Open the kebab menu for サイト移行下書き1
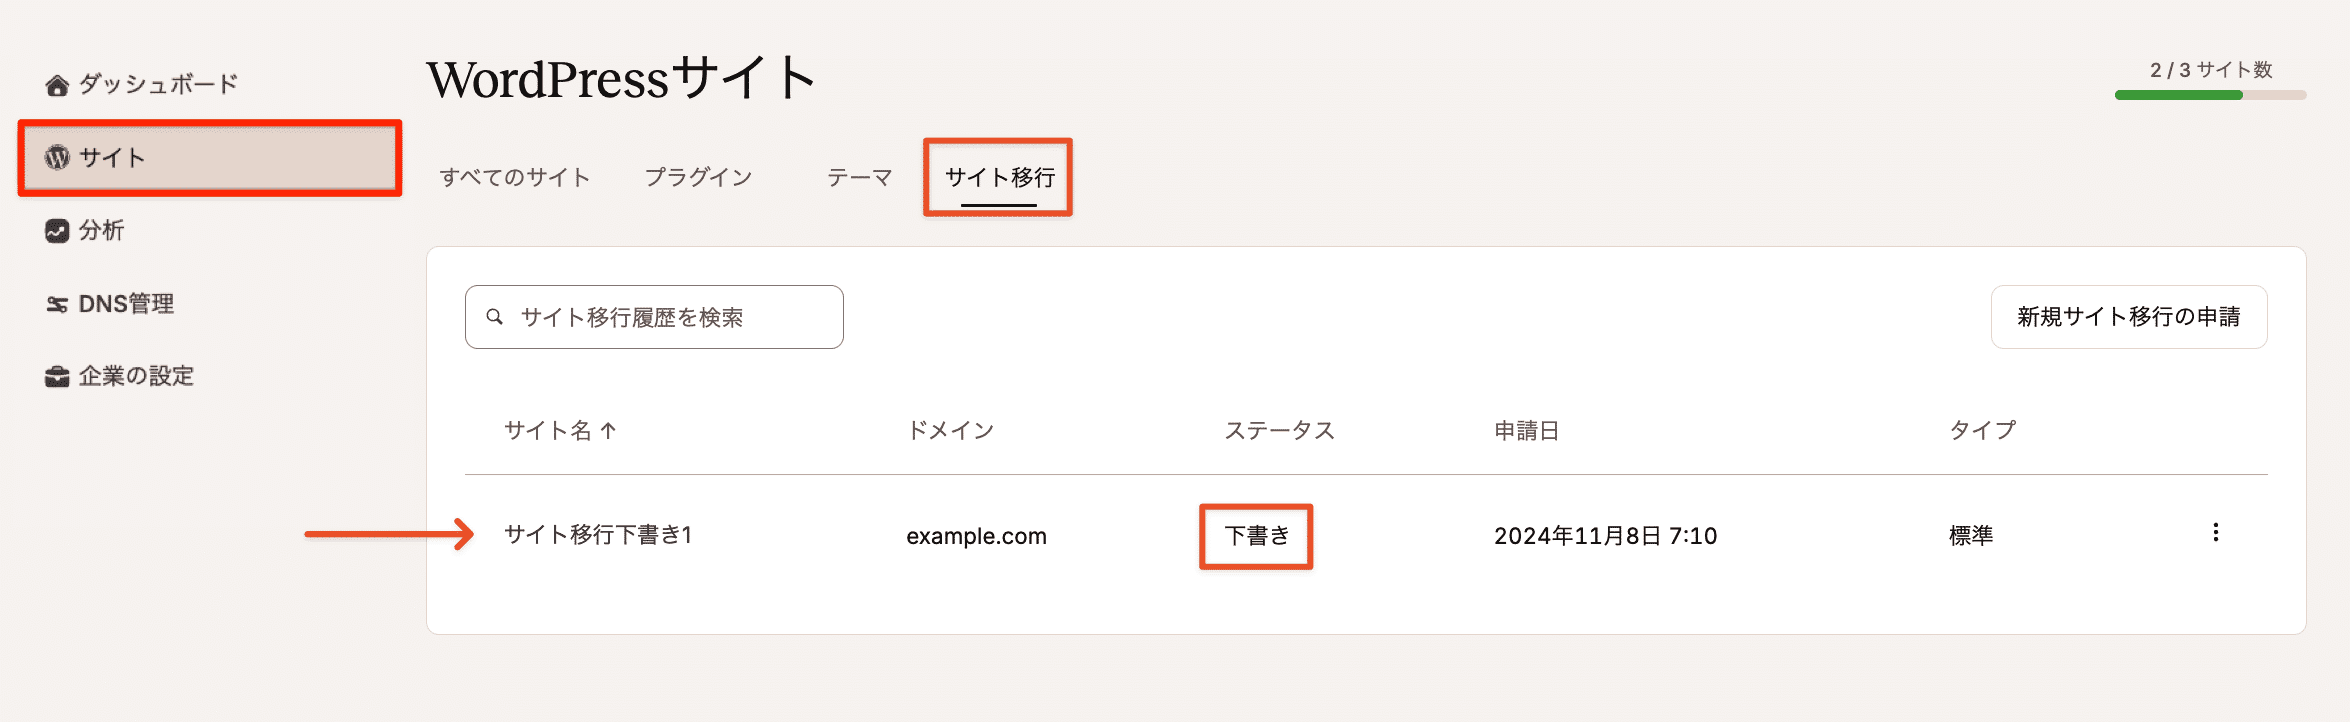2350x722 pixels. point(2214,534)
